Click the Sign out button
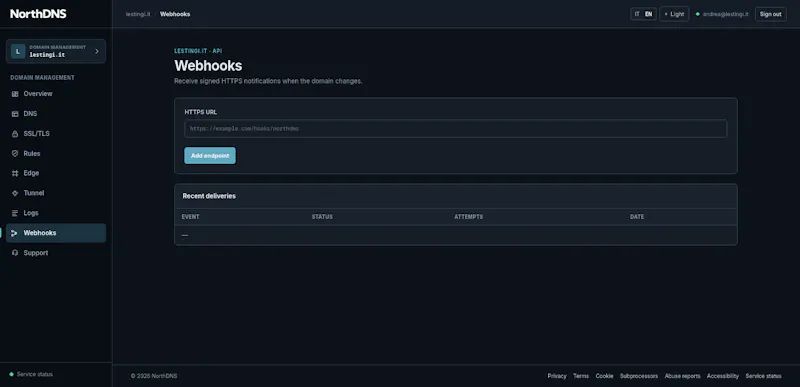The image size is (800, 387). click(x=770, y=14)
